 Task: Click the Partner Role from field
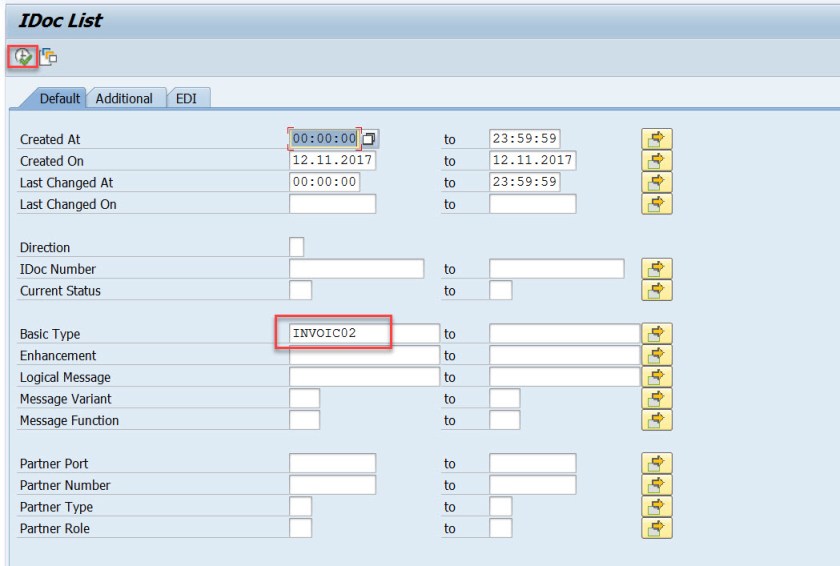click(x=301, y=528)
